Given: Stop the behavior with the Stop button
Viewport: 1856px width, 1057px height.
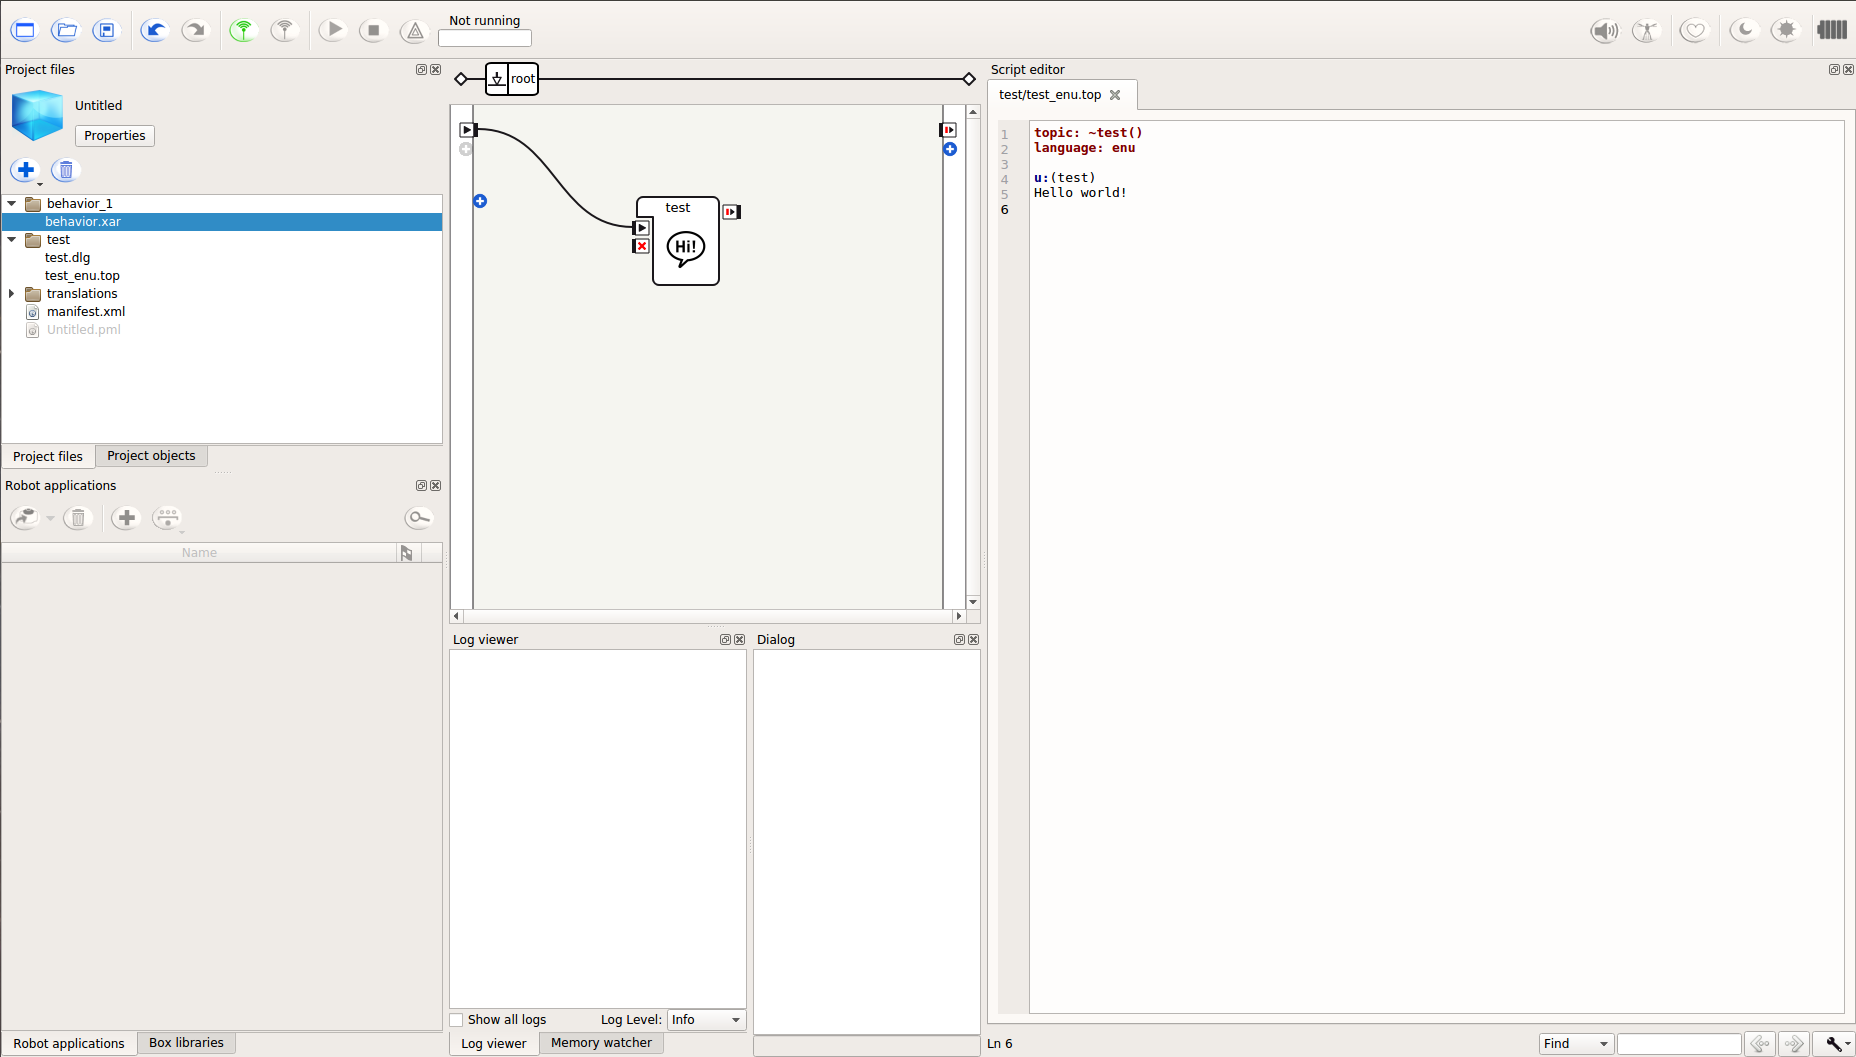Looking at the screenshot, I should click(373, 30).
